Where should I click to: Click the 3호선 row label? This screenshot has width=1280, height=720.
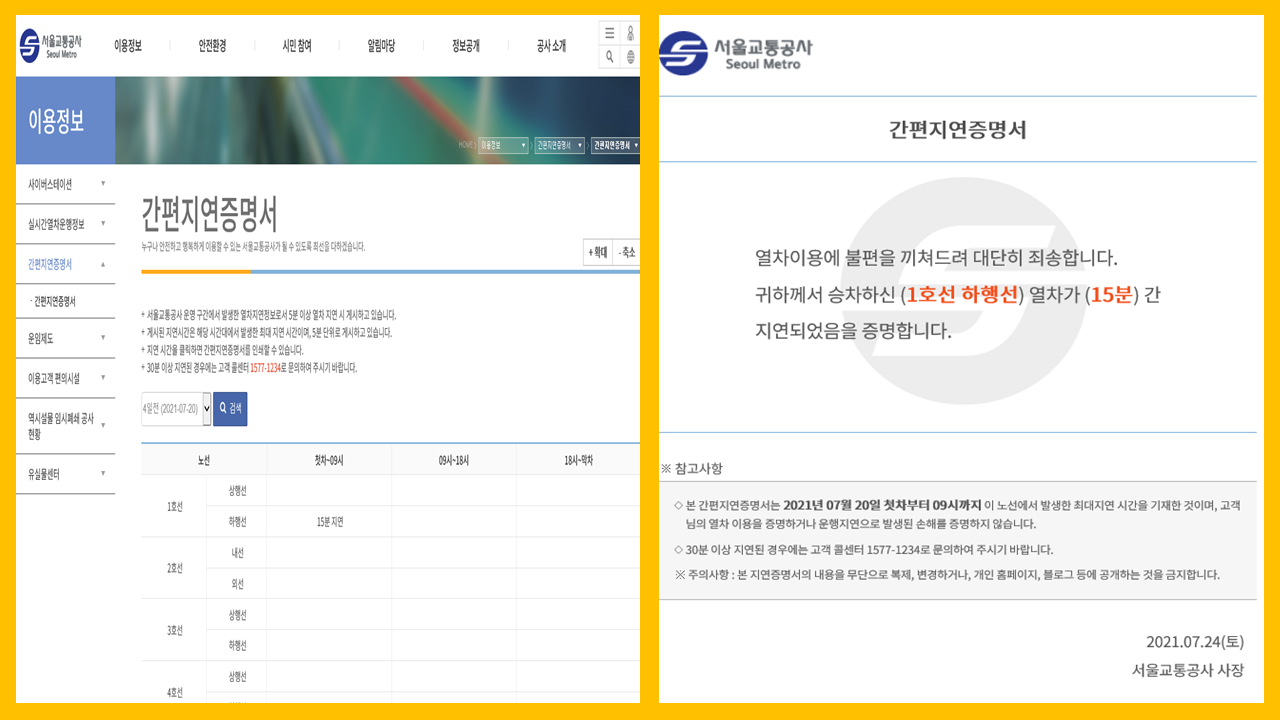[x=174, y=630]
